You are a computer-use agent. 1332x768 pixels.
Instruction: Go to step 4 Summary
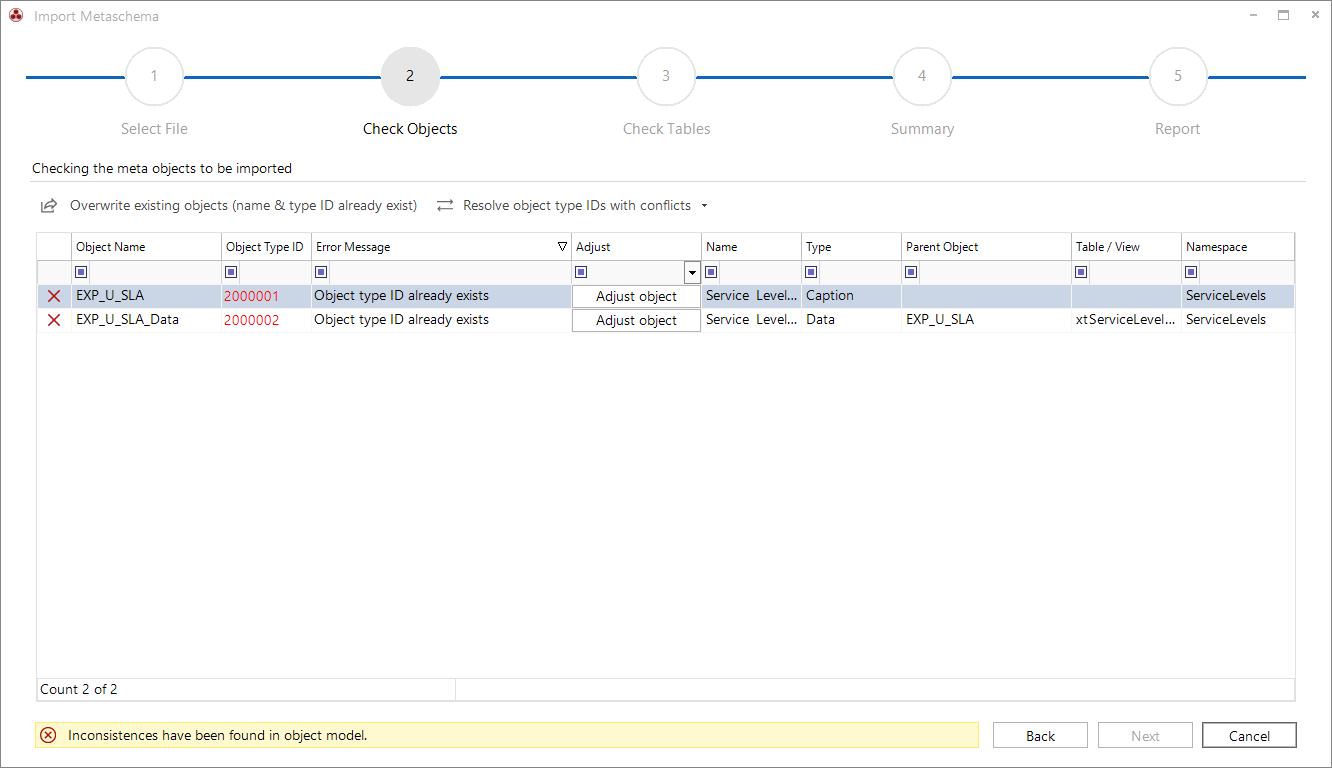coord(922,76)
